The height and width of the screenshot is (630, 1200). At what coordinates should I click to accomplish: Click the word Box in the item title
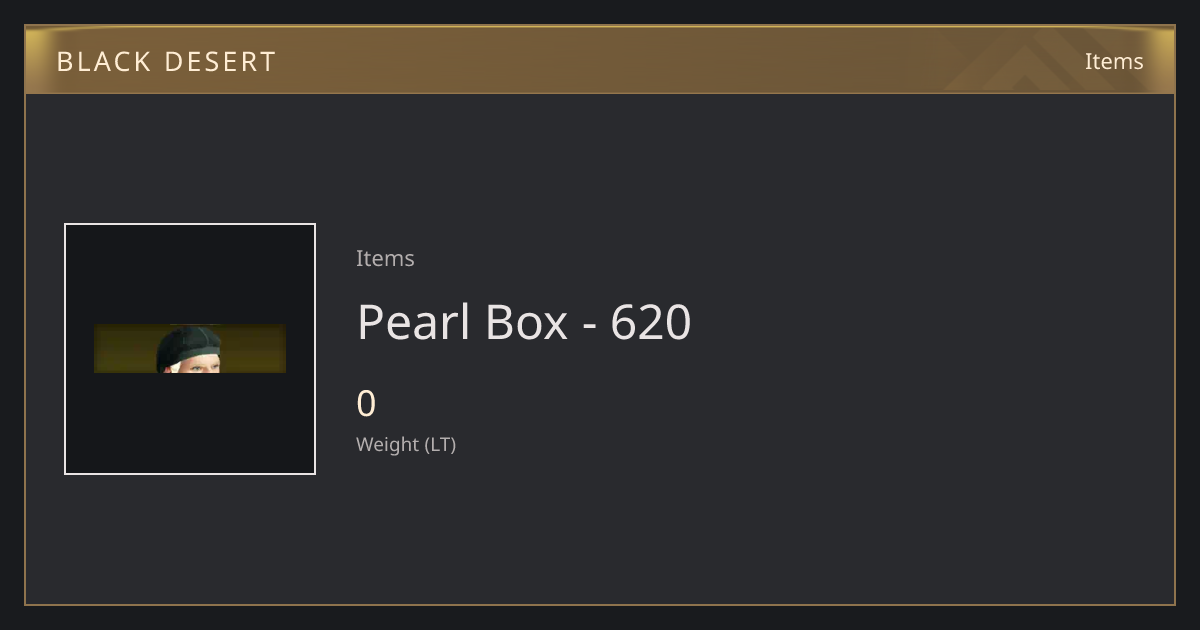click(527, 323)
